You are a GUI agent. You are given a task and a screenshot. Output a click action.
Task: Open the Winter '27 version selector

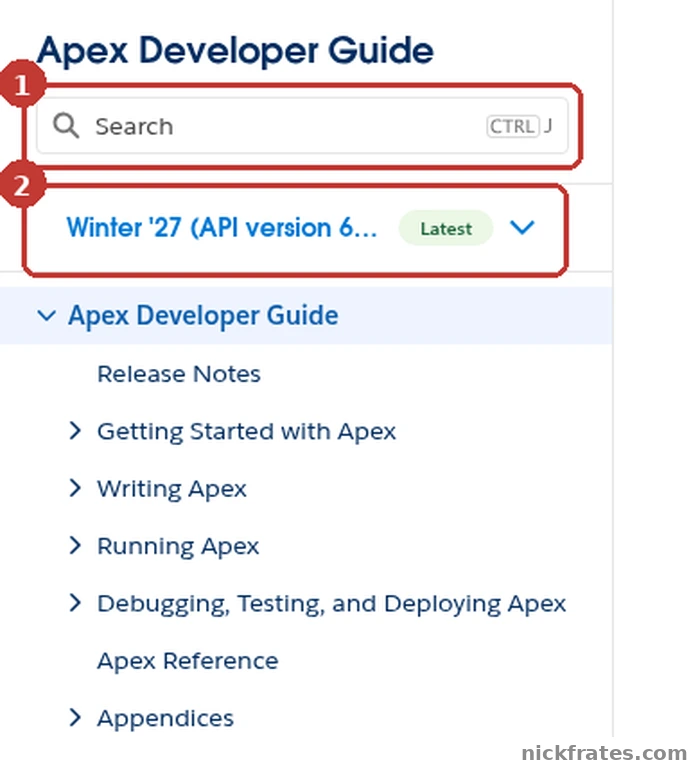click(x=300, y=228)
